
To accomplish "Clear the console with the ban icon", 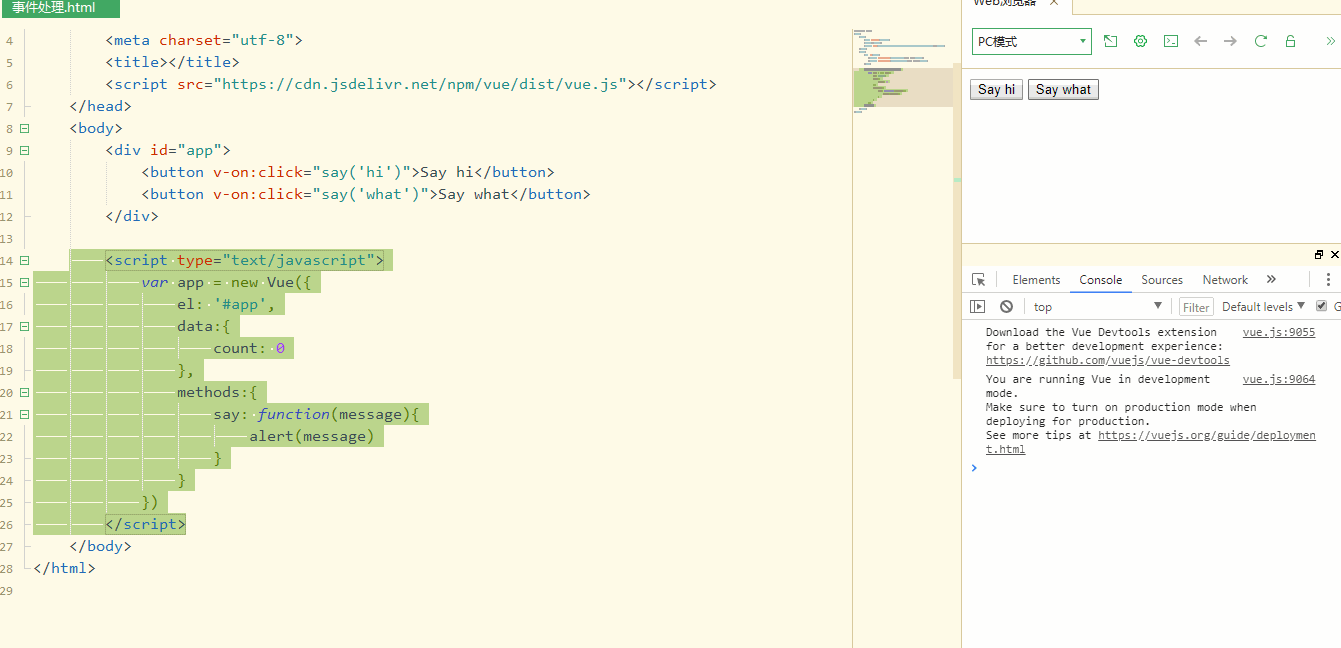I will [x=1006, y=307].
